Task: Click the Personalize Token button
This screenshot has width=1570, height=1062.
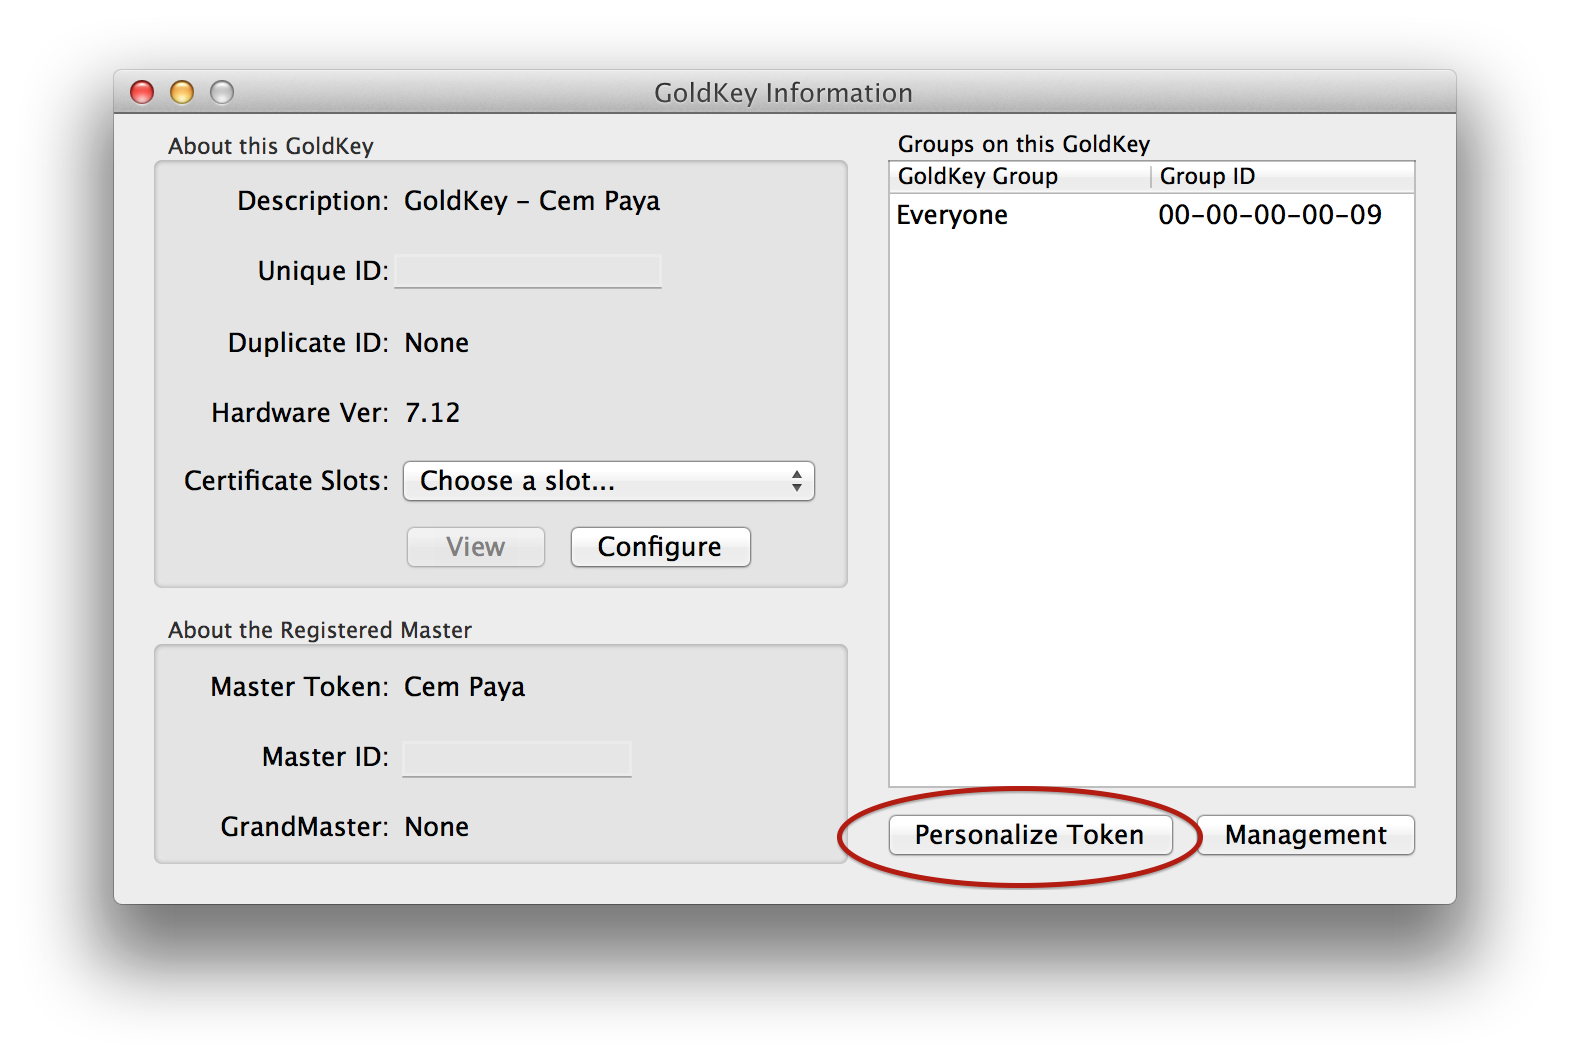Action: [1029, 835]
